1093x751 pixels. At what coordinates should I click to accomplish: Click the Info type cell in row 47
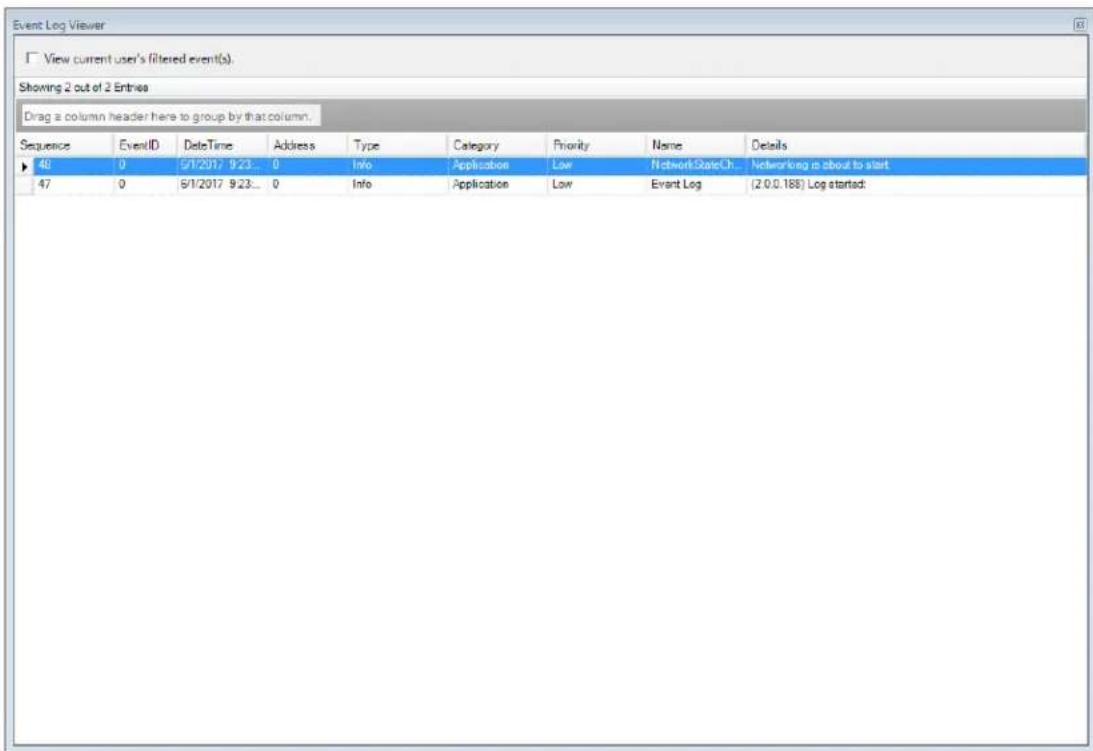(397, 185)
